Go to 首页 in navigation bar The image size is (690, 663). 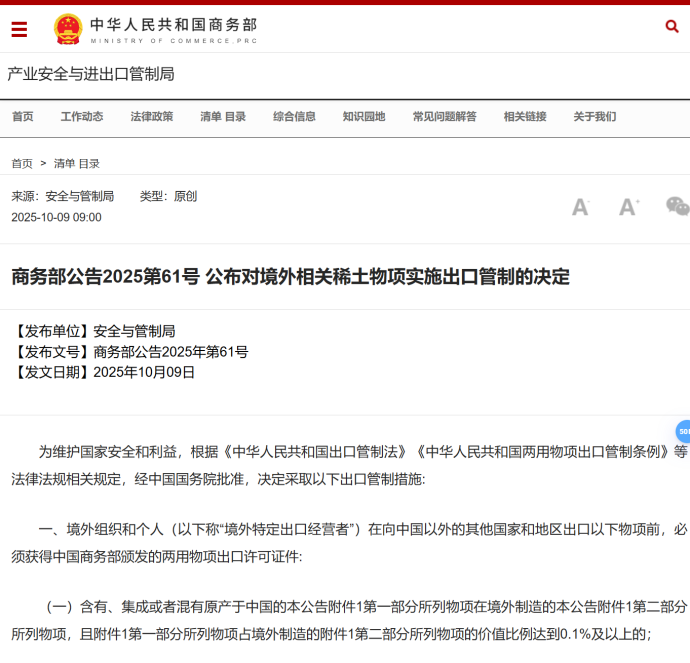click(x=22, y=116)
